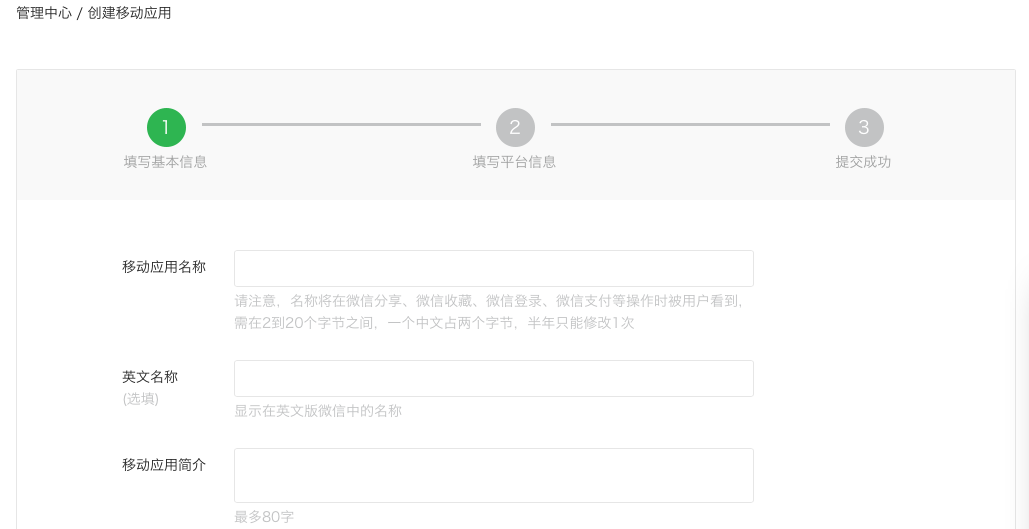Focus the 移动应用名称 input field
The width and height of the screenshot is (1029, 529).
pos(494,268)
